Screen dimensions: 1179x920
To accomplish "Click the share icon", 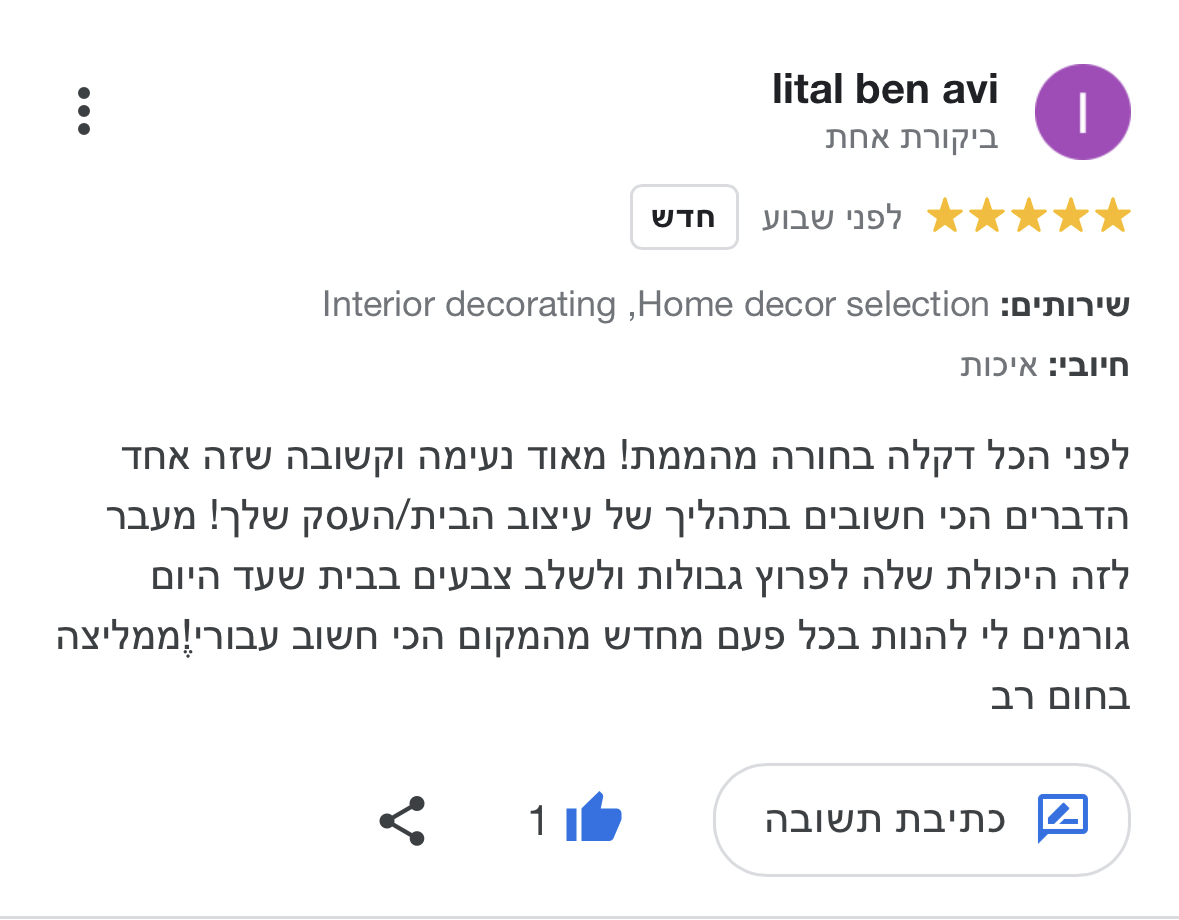I will pyautogui.click(x=402, y=822).
